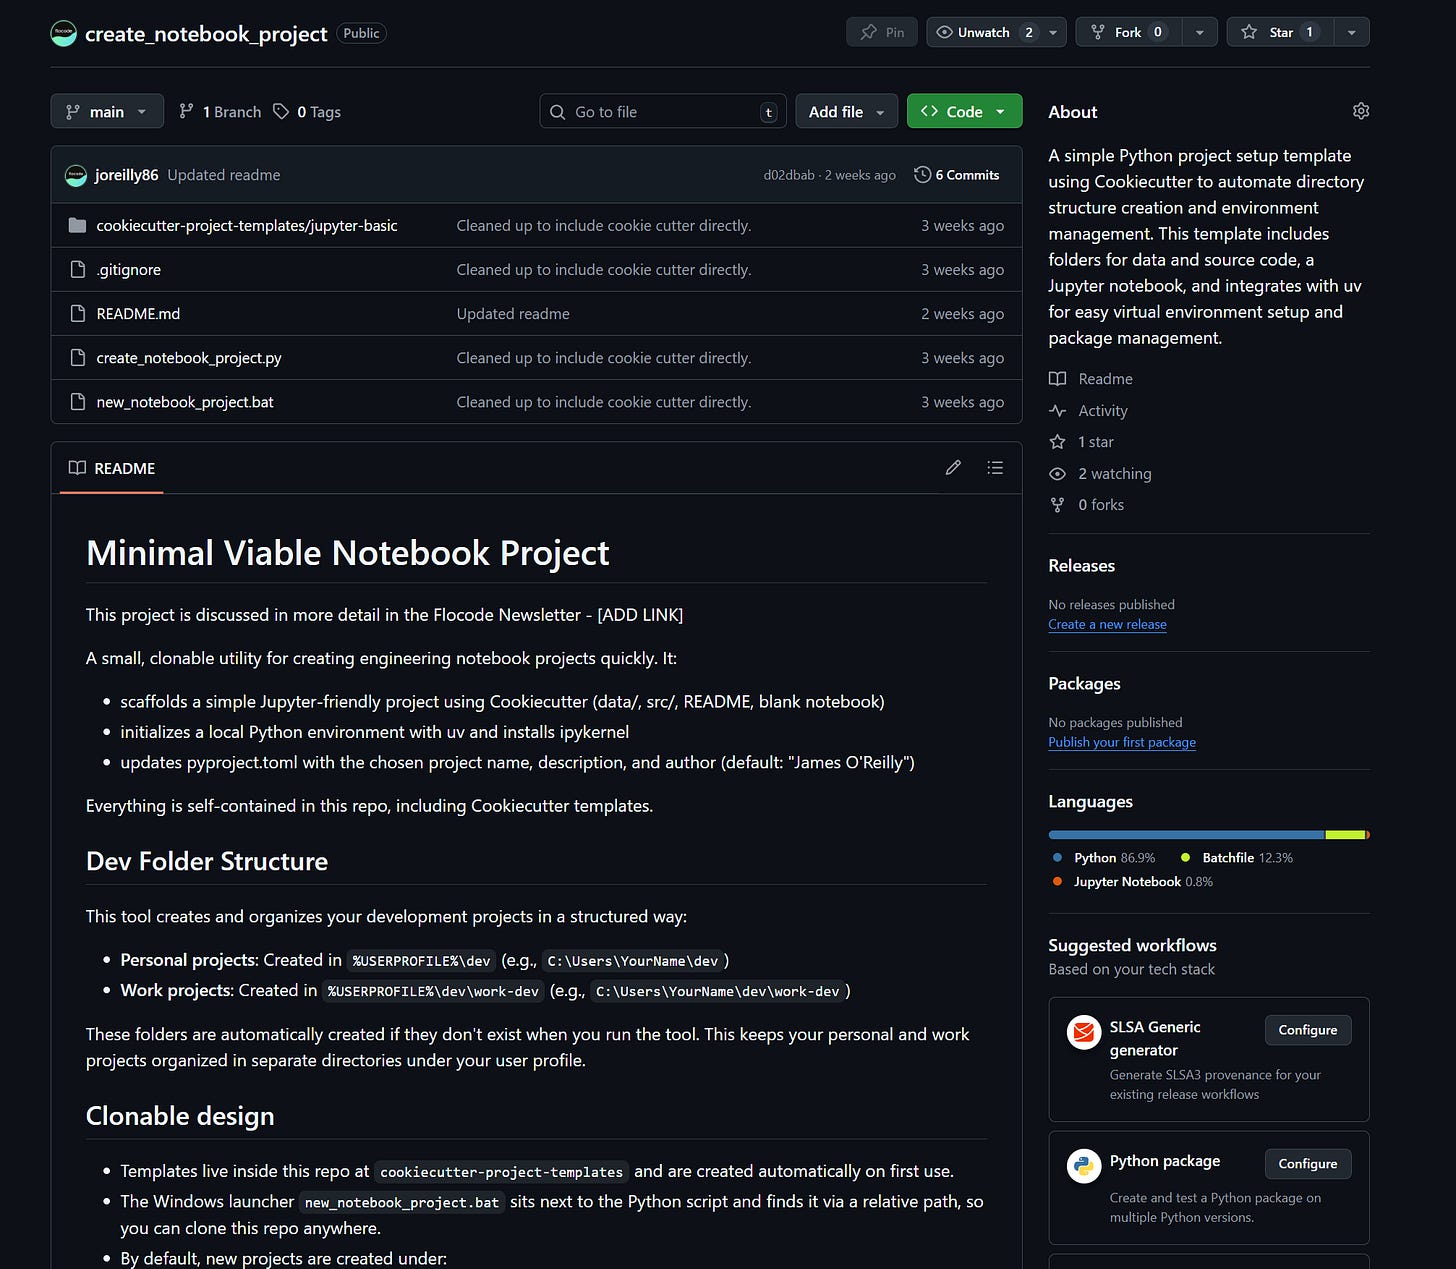Open cookiecutter-project-templates/jupyter-basic folder

tap(247, 226)
